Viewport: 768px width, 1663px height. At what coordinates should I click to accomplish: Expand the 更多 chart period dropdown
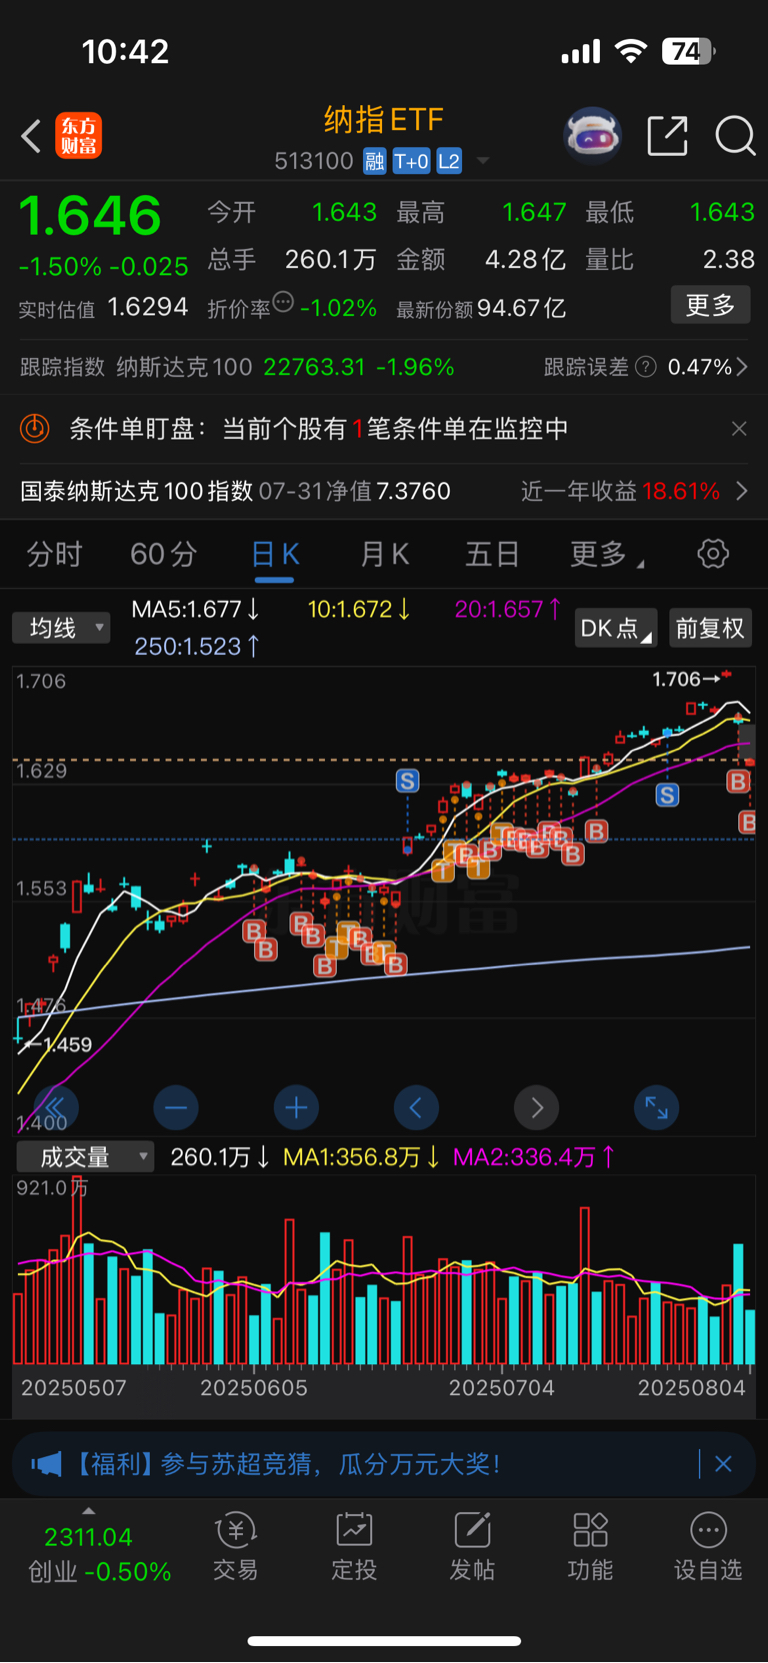click(606, 554)
